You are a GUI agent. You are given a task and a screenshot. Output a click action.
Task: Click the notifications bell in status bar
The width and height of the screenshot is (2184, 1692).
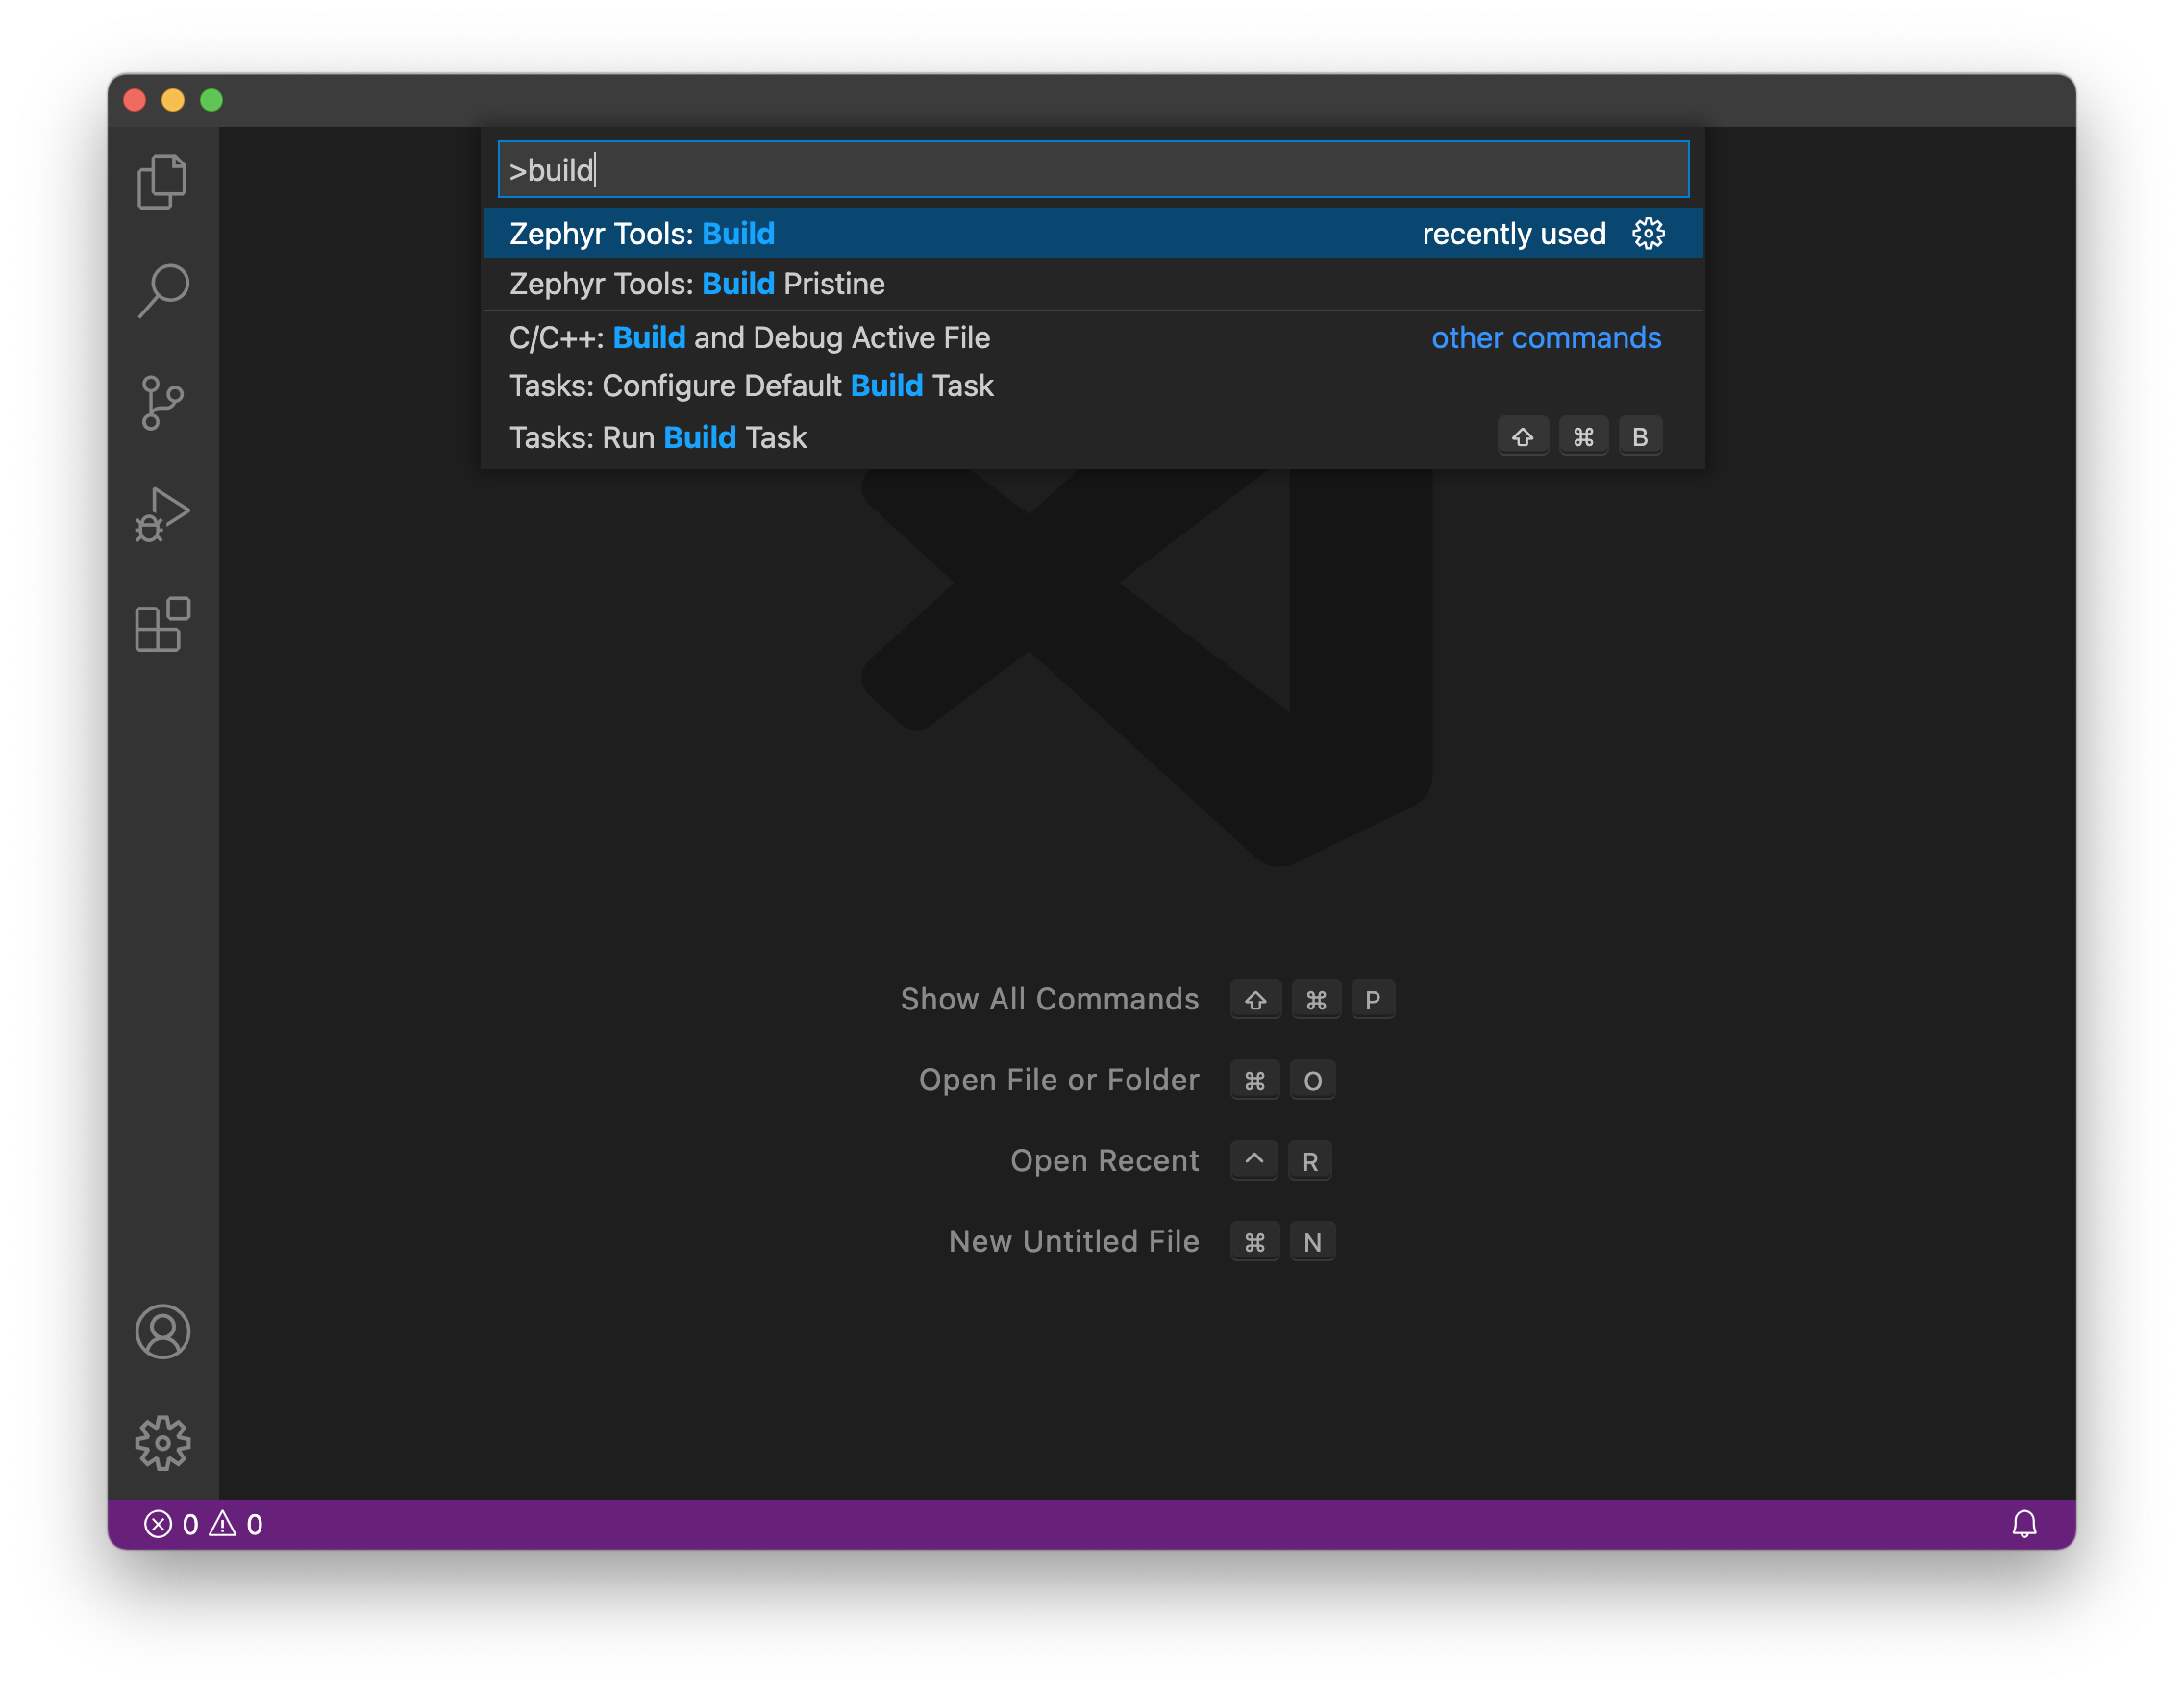2023,1523
